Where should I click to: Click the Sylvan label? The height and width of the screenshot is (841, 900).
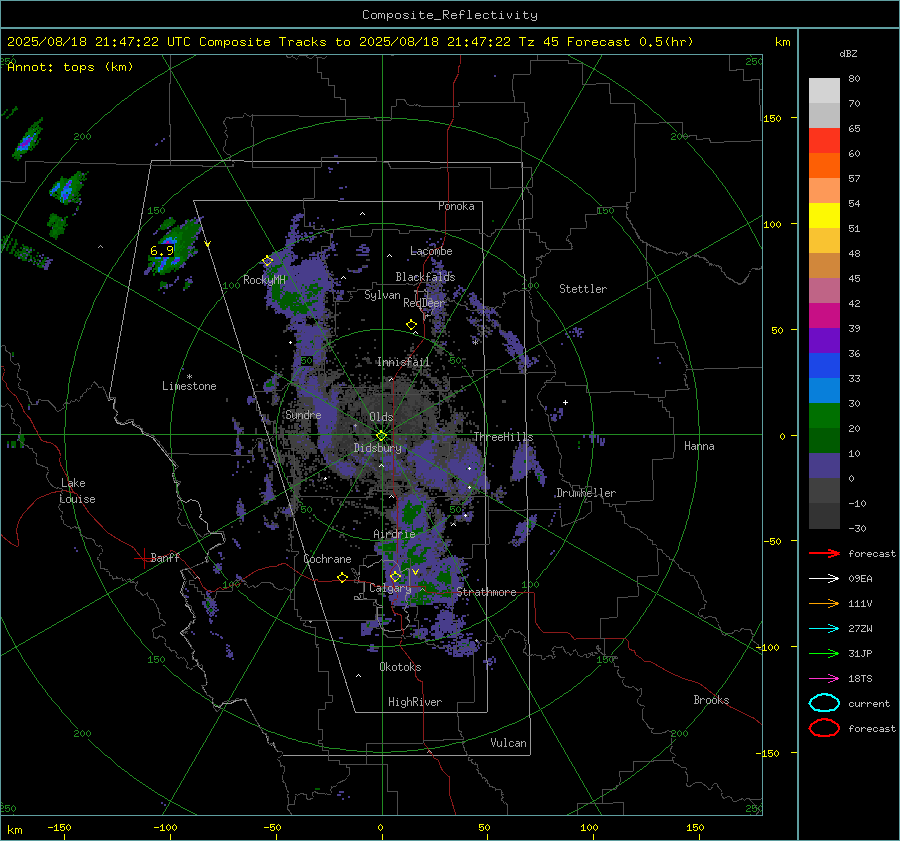(382, 296)
